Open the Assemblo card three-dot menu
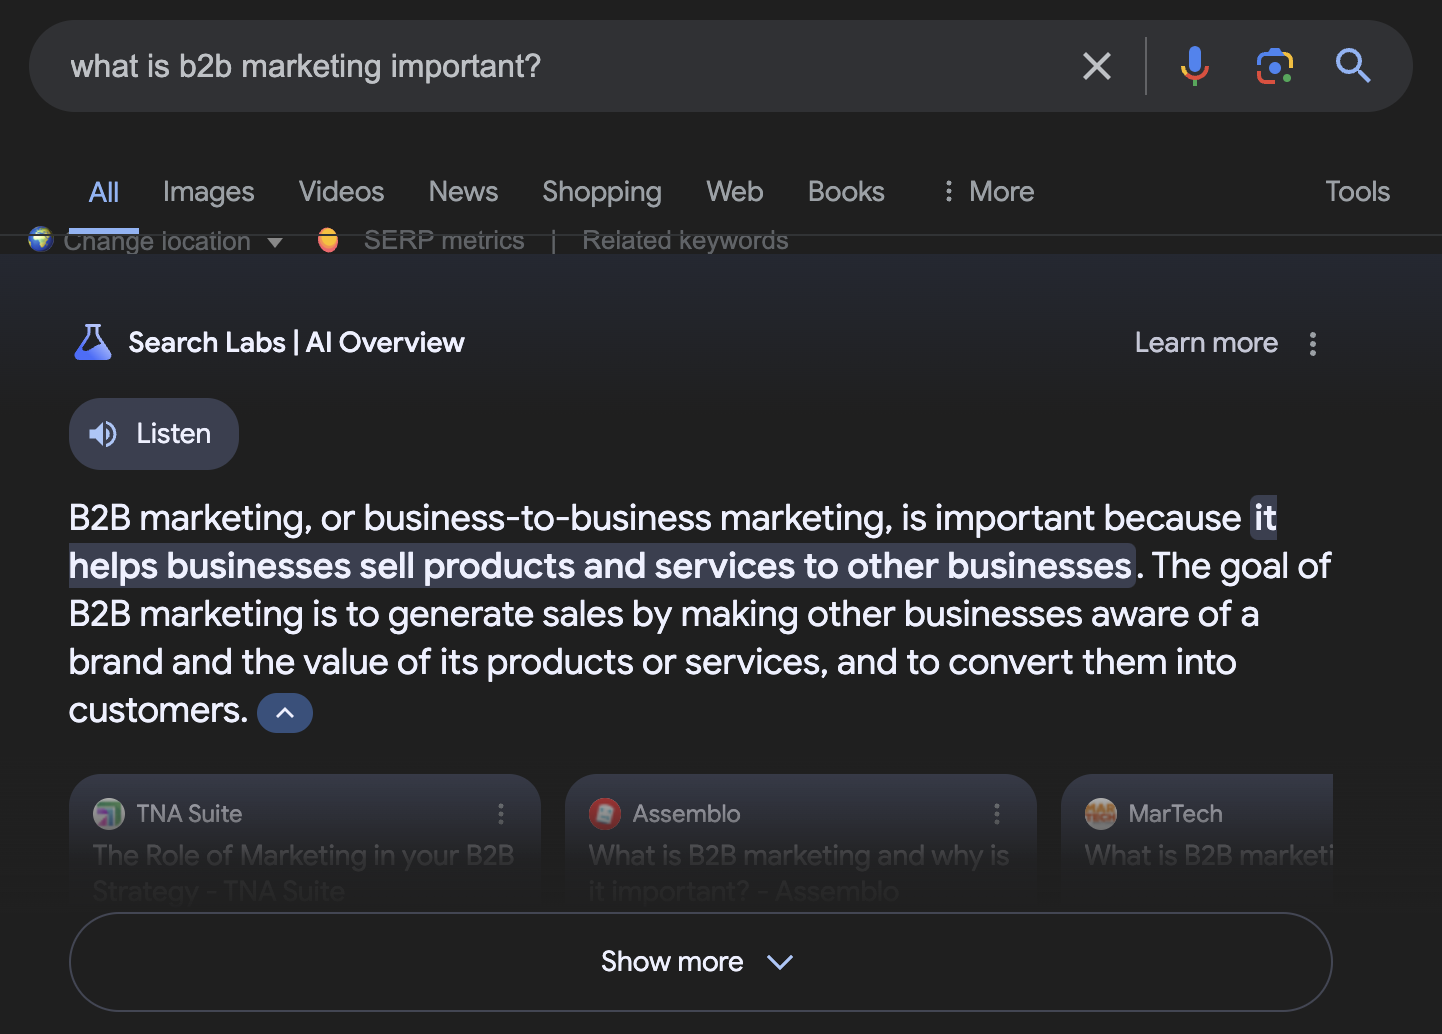Screen dimensions: 1442x1034 (x=997, y=814)
